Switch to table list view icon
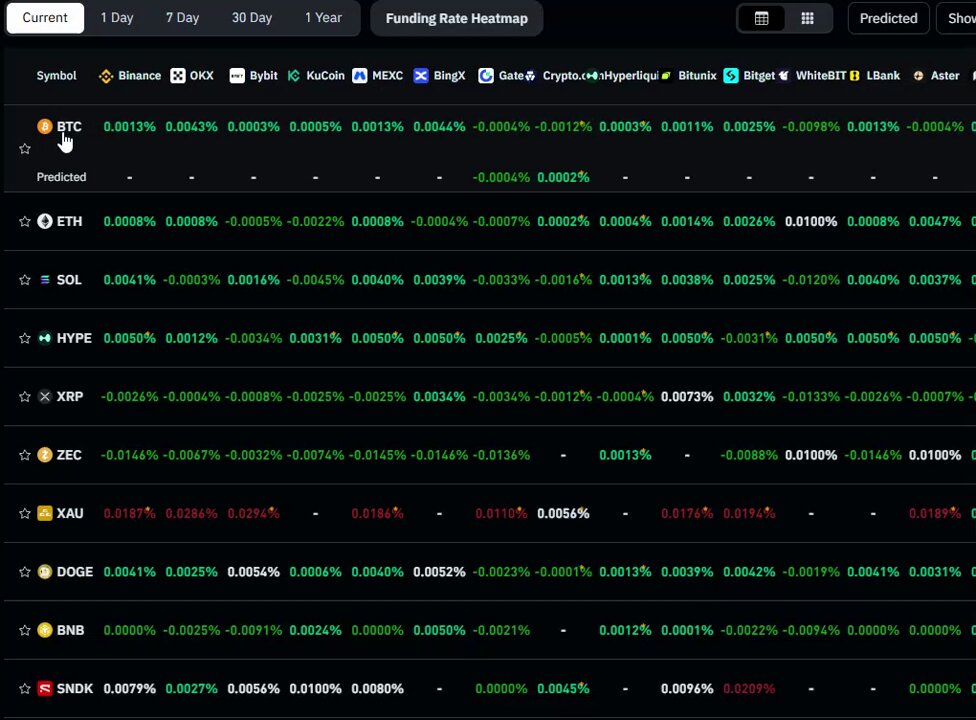 pos(761,19)
